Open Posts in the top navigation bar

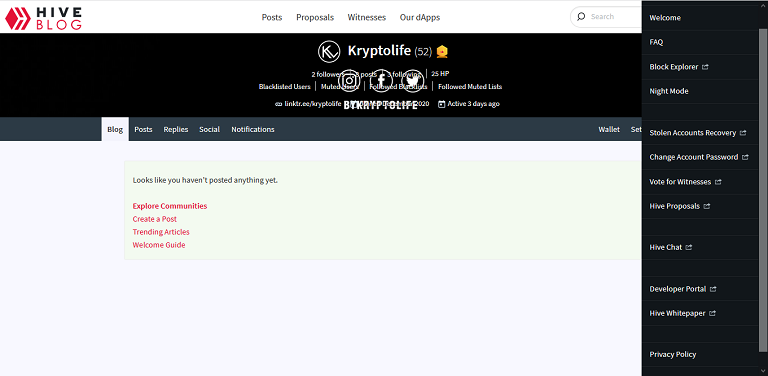272,17
